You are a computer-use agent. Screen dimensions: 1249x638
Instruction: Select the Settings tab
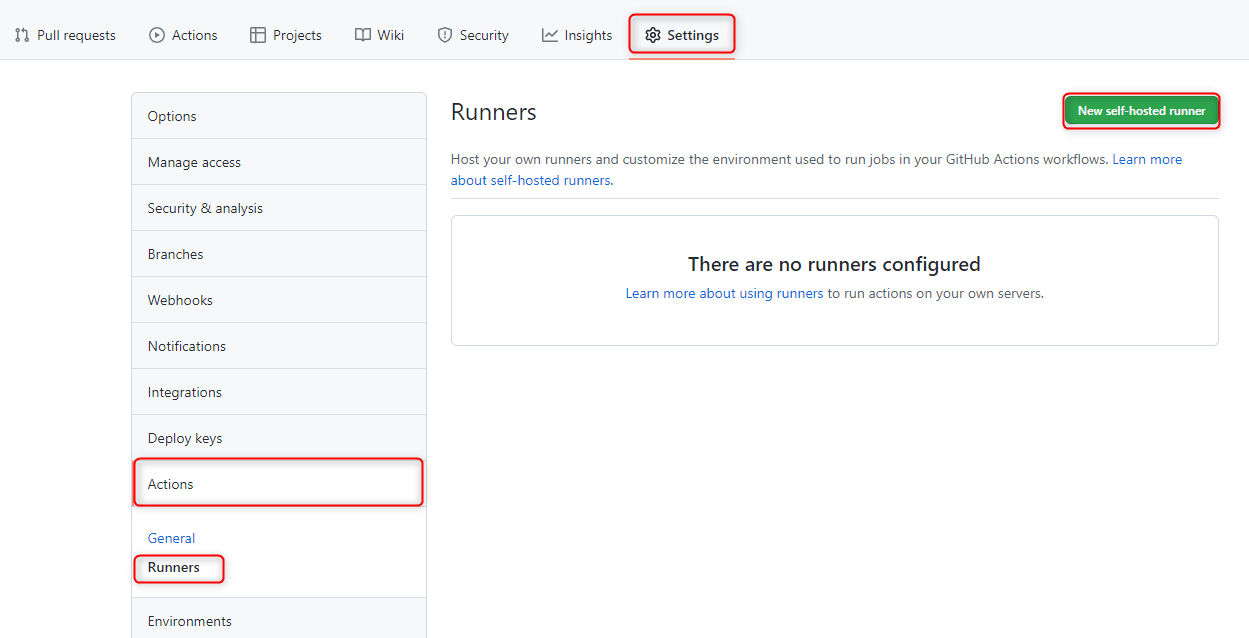pos(682,35)
